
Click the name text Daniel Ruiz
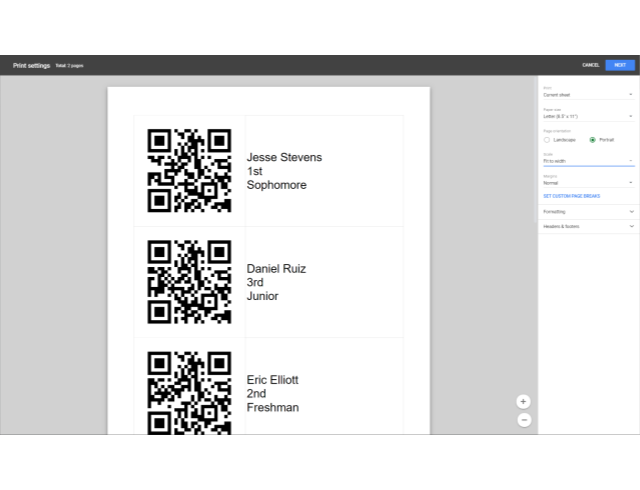click(276, 269)
